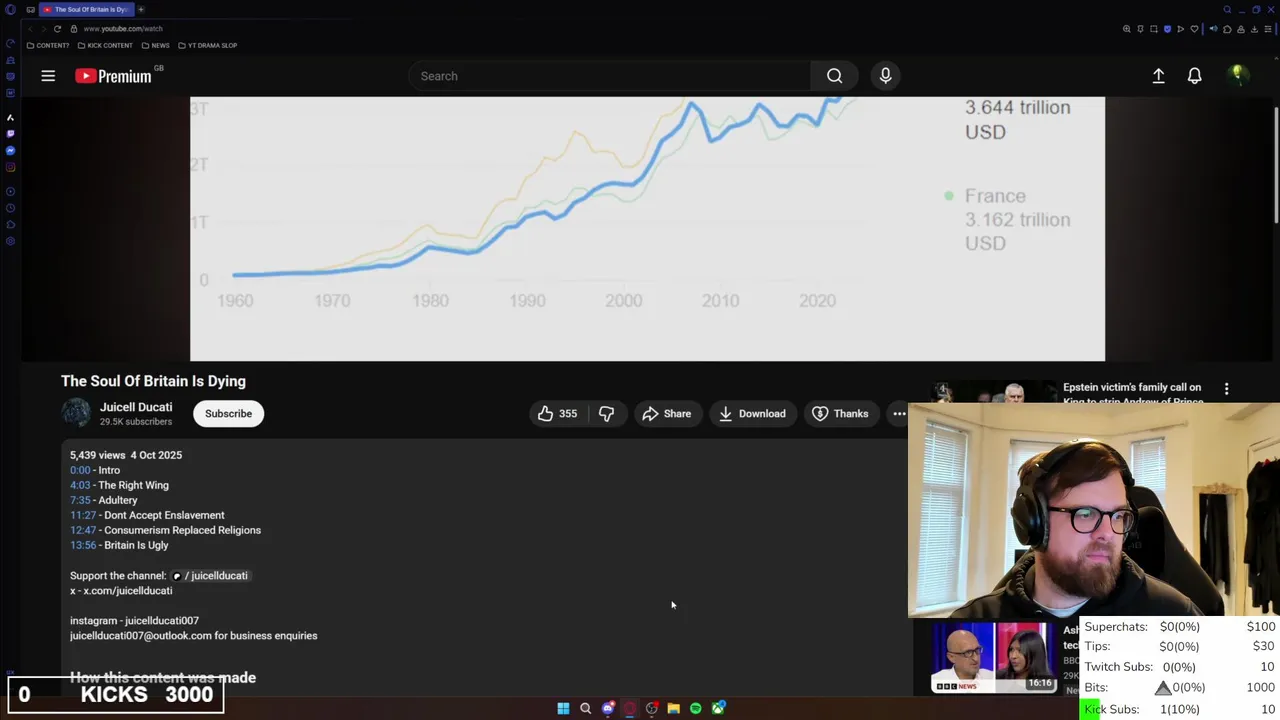Open the YouTube upload/create icon
This screenshot has height=720, width=1280.
point(1158,76)
